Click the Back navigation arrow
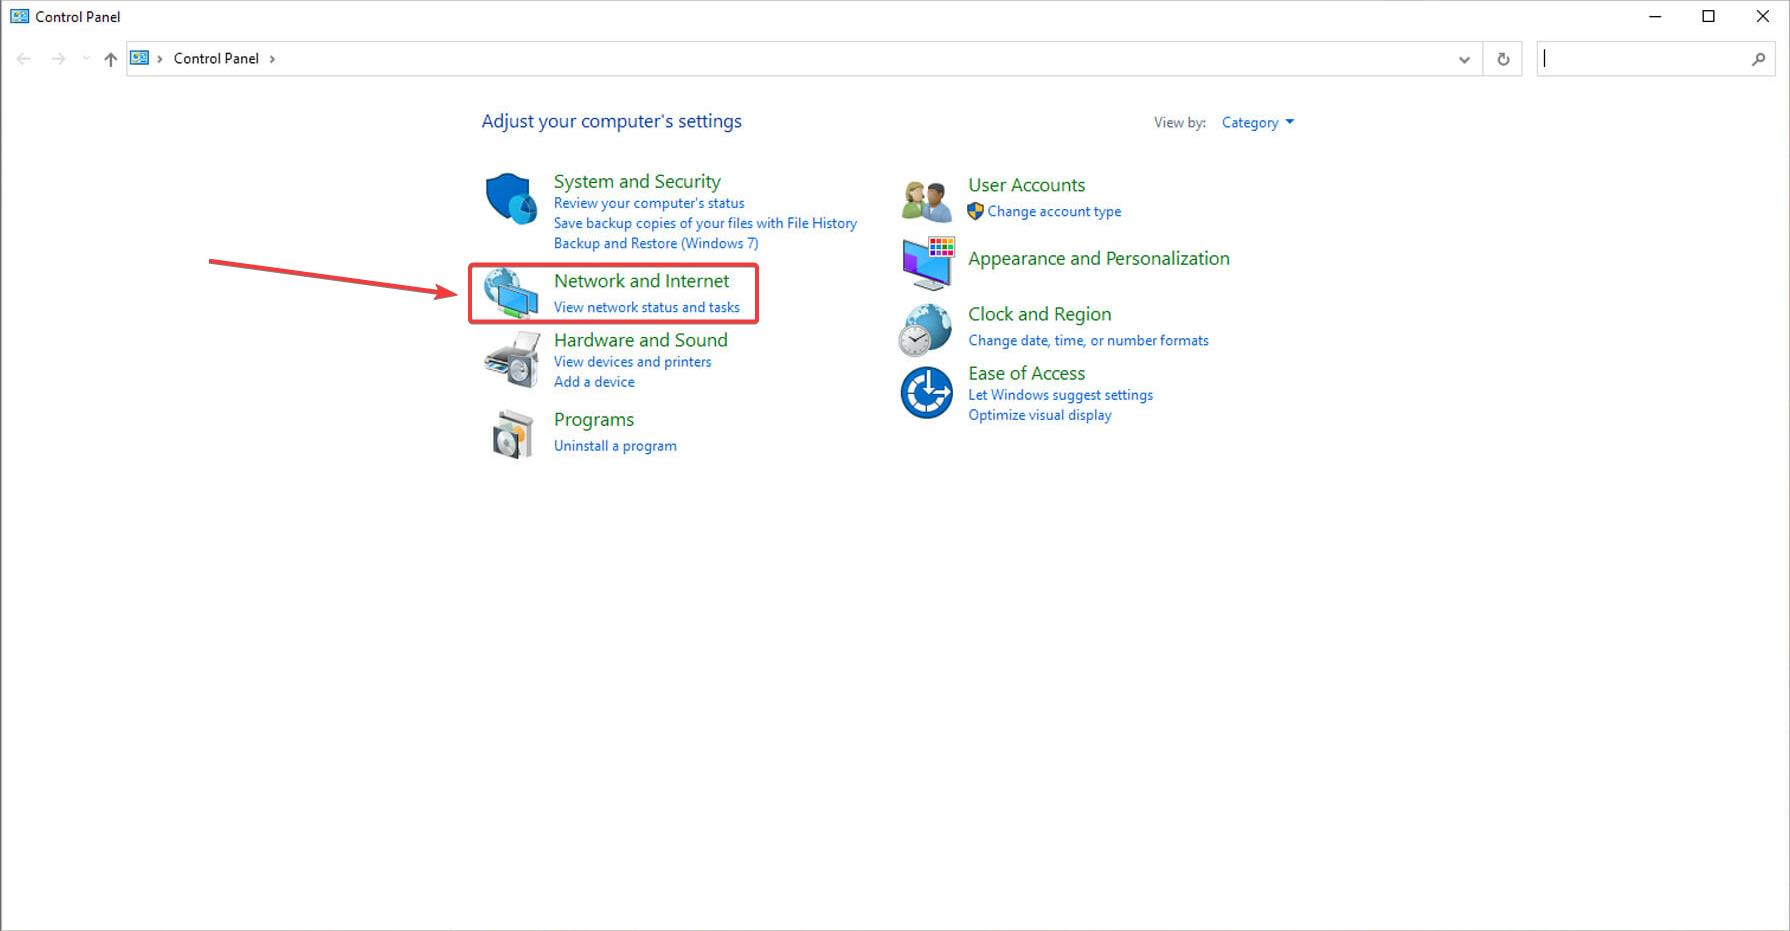This screenshot has height=931, width=1790. 24,59
